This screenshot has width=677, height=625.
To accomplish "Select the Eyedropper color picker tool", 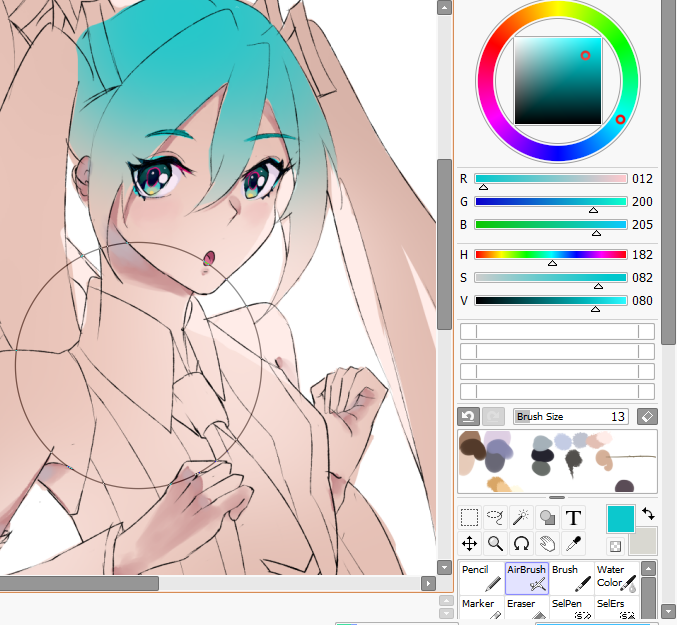I will 573,543.
